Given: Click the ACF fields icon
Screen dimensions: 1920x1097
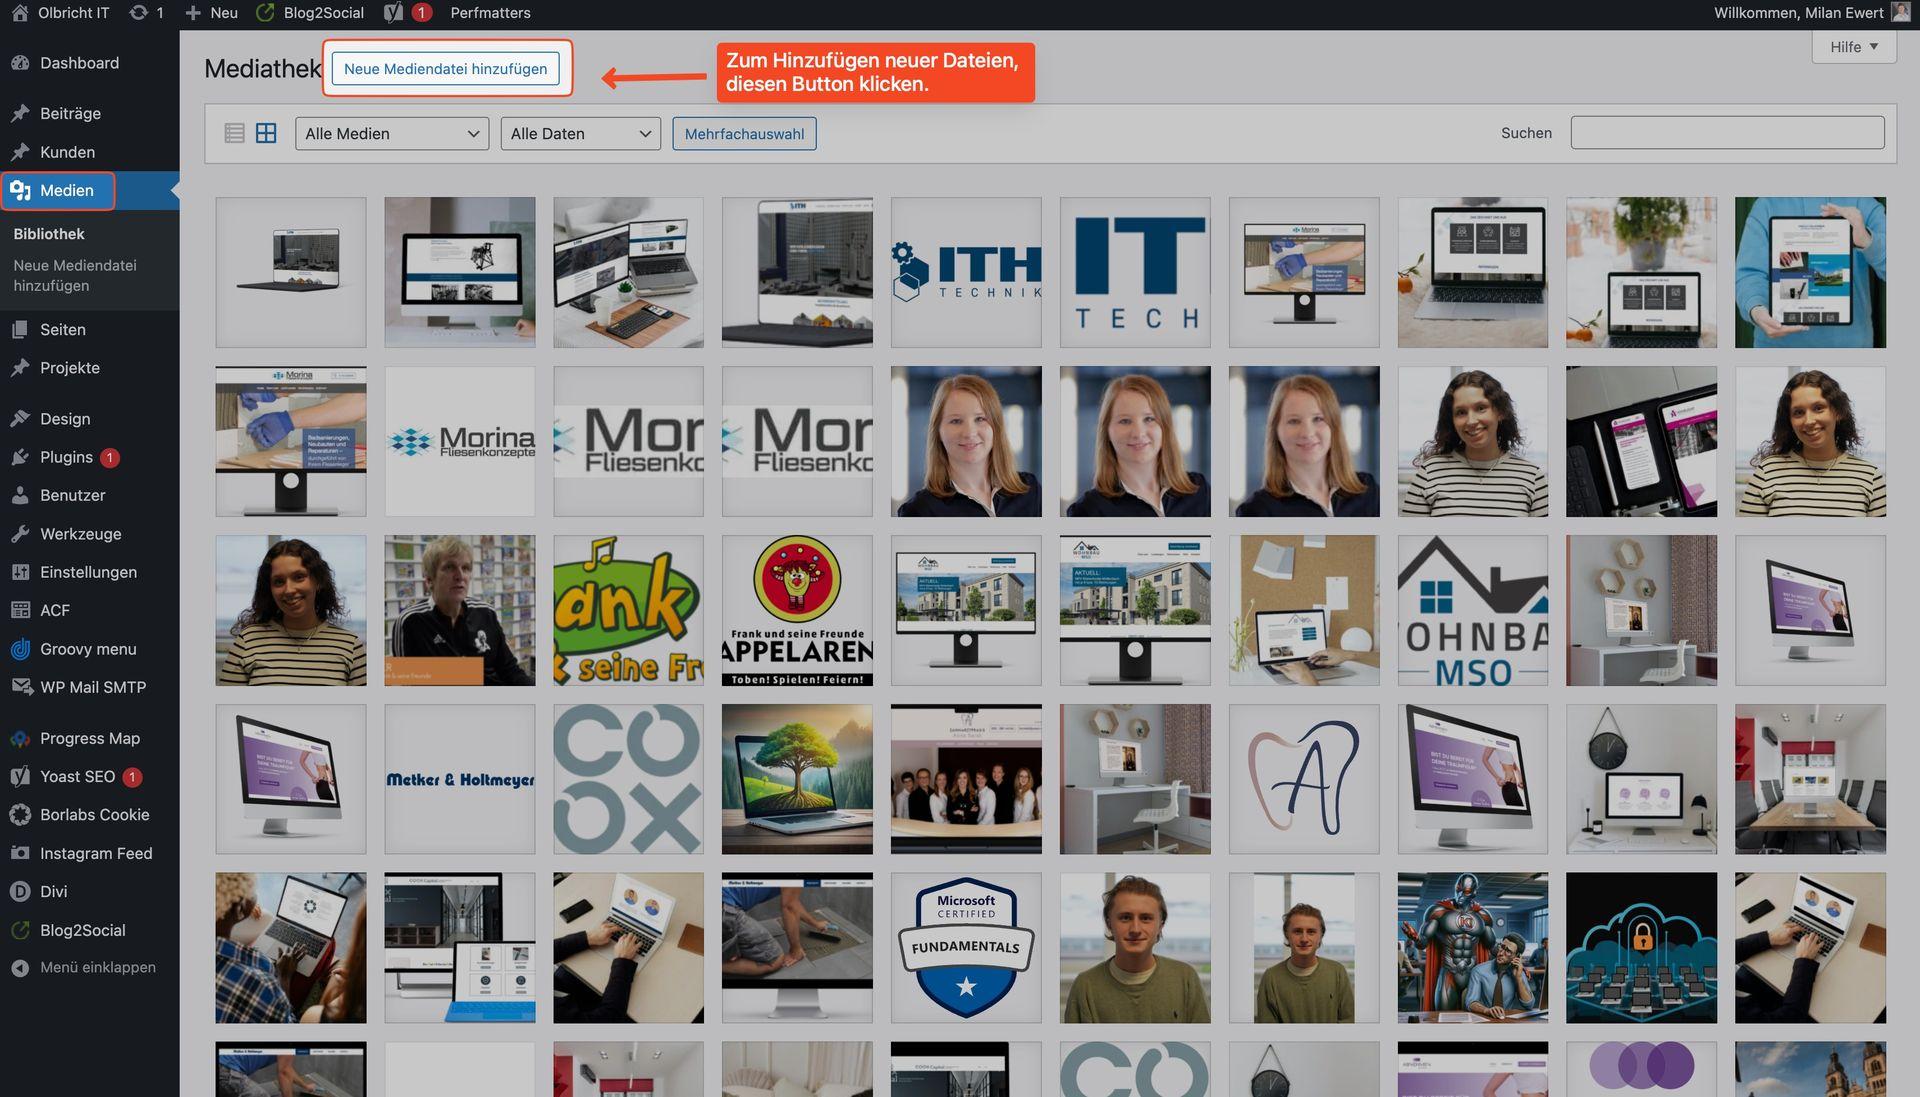Looking at the screenshot, I should click(x=20, y=610).
